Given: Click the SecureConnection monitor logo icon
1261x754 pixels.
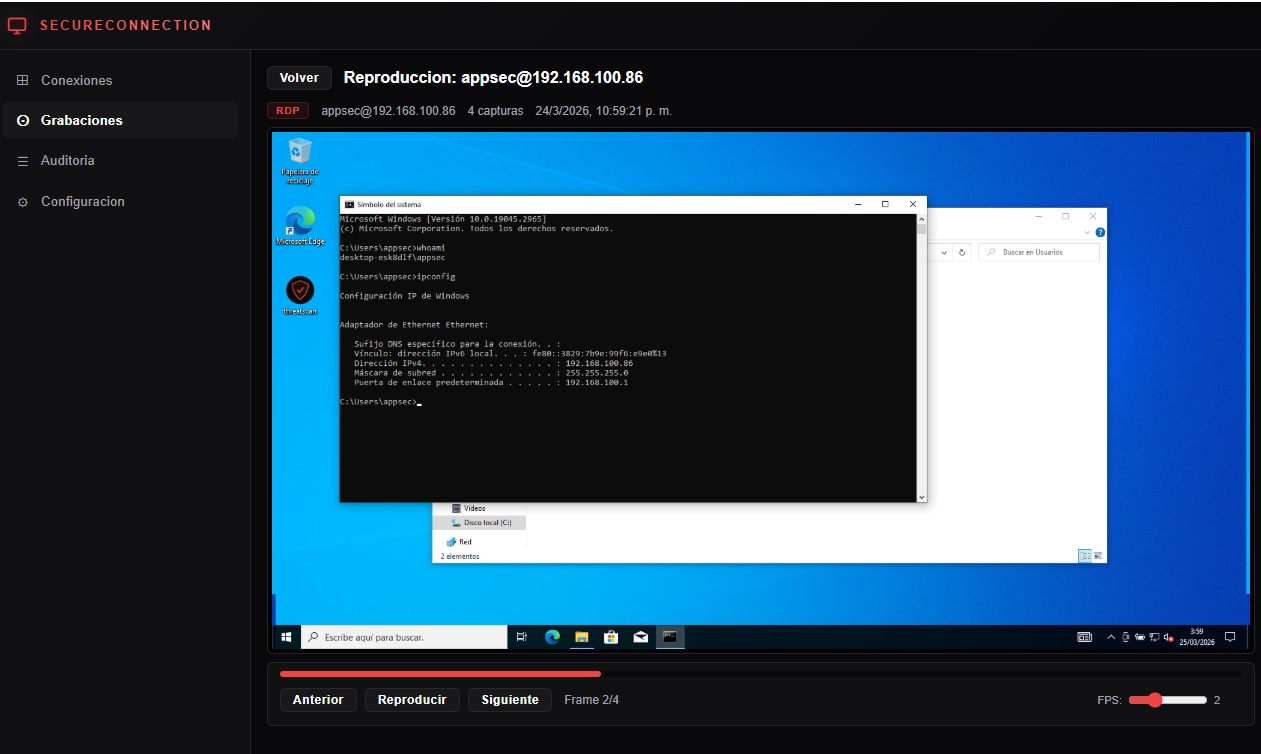Looking at the screenshot, I should [17, 26].
